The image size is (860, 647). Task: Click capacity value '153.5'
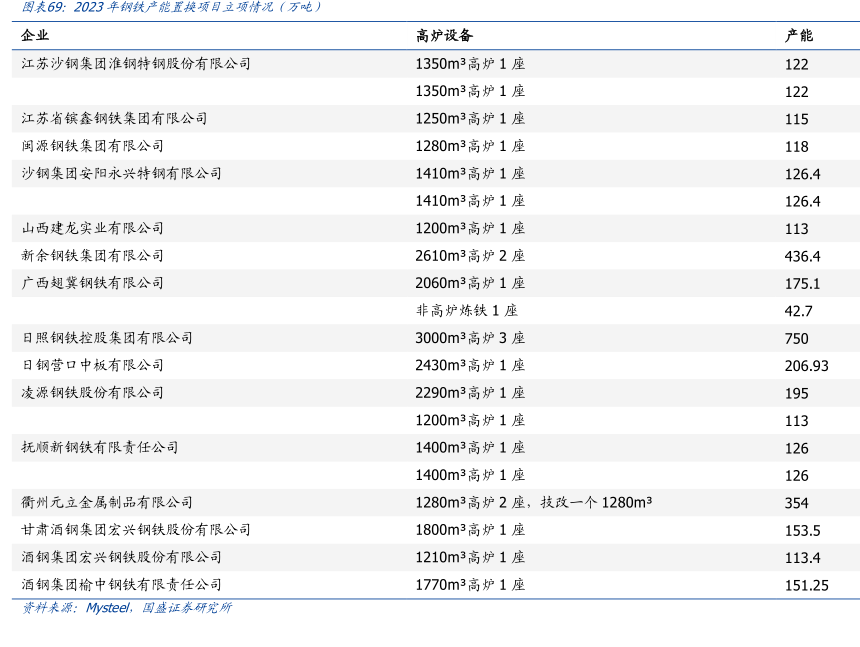tap(802, 531)
